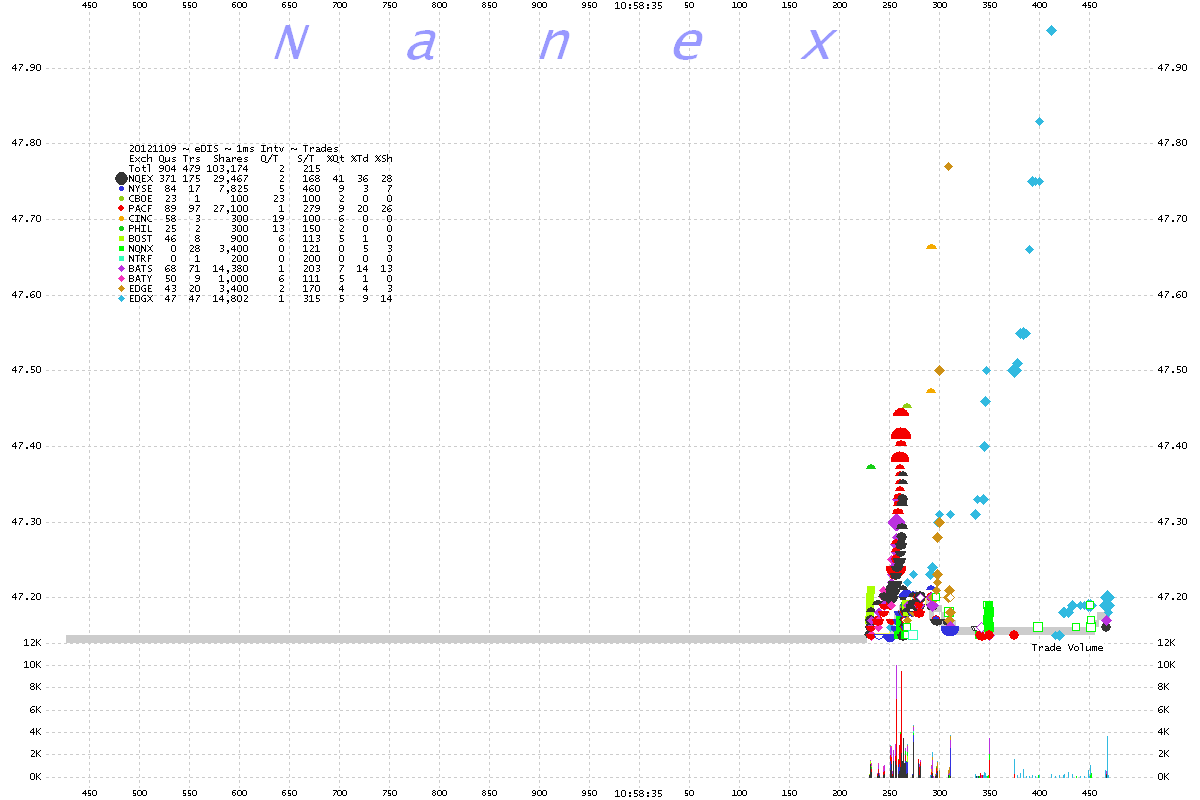Click the NYSE blue dot legend marker
Viewport: 1200px width, 800px height.
tap(121, 188)
